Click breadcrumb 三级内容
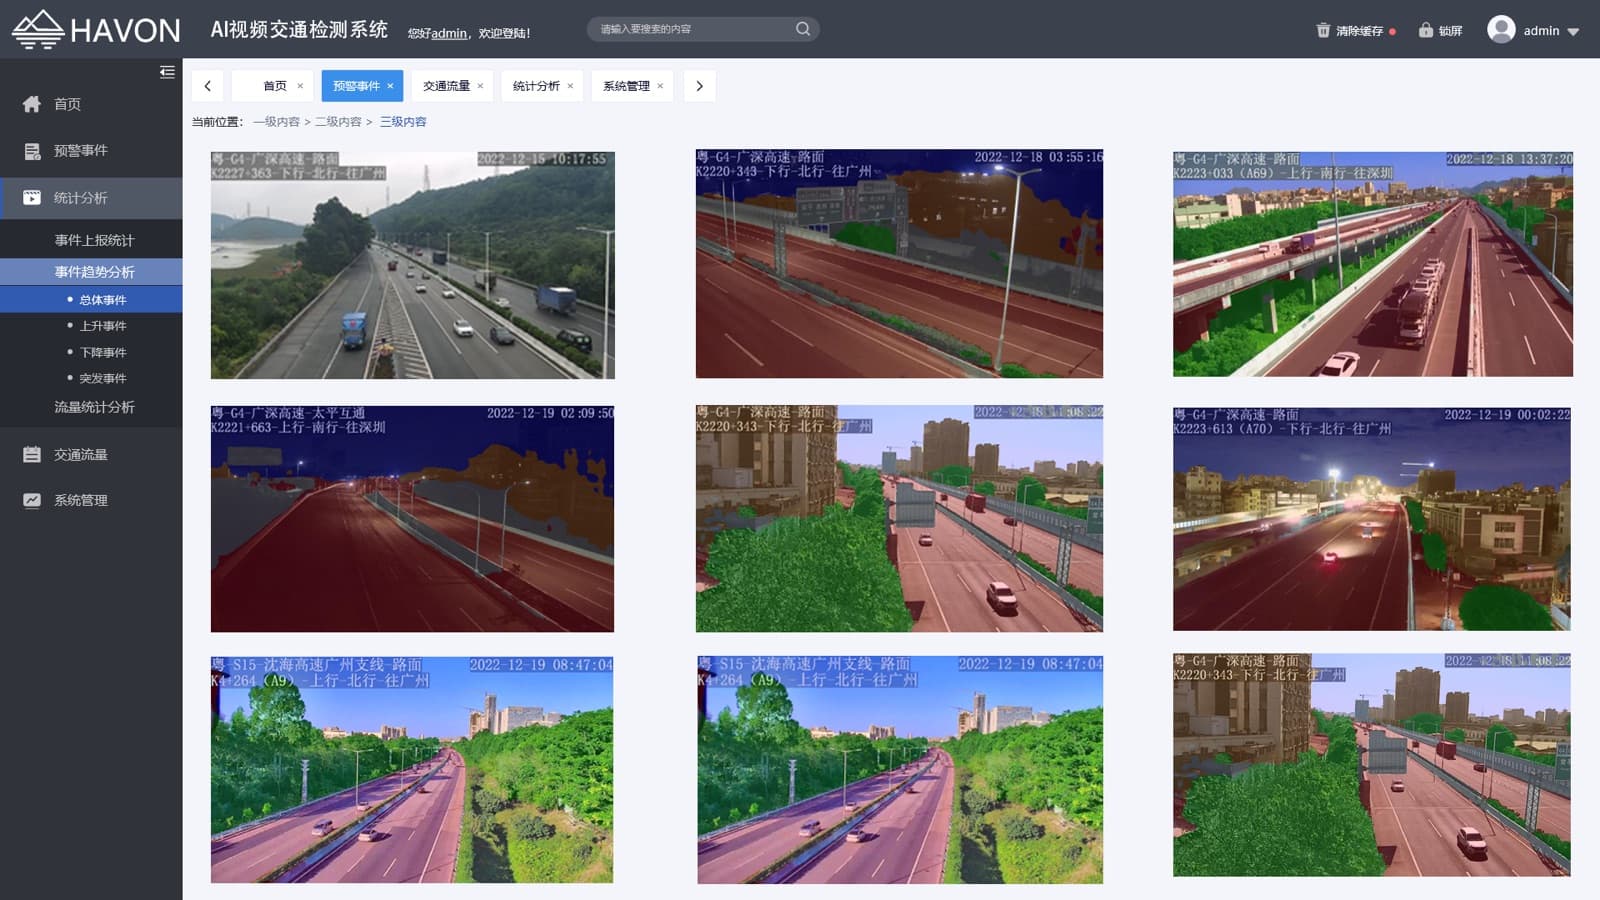 click(x=403, y=122)
